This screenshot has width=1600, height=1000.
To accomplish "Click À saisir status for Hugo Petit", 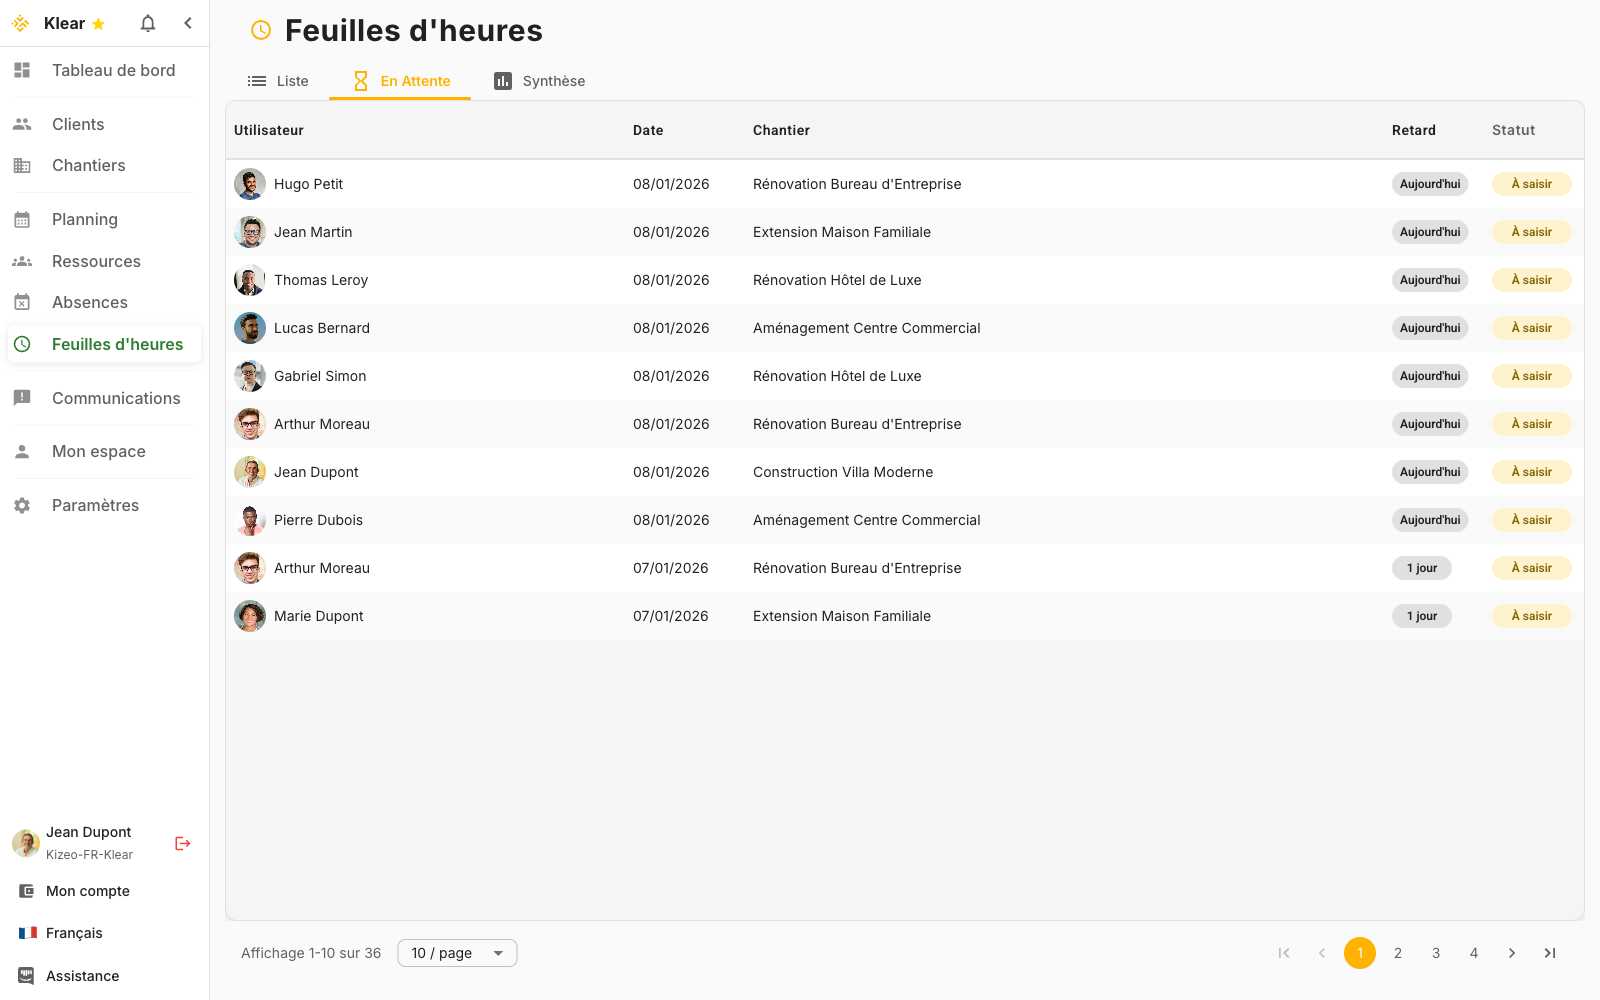I will [x=1531, y=184].
